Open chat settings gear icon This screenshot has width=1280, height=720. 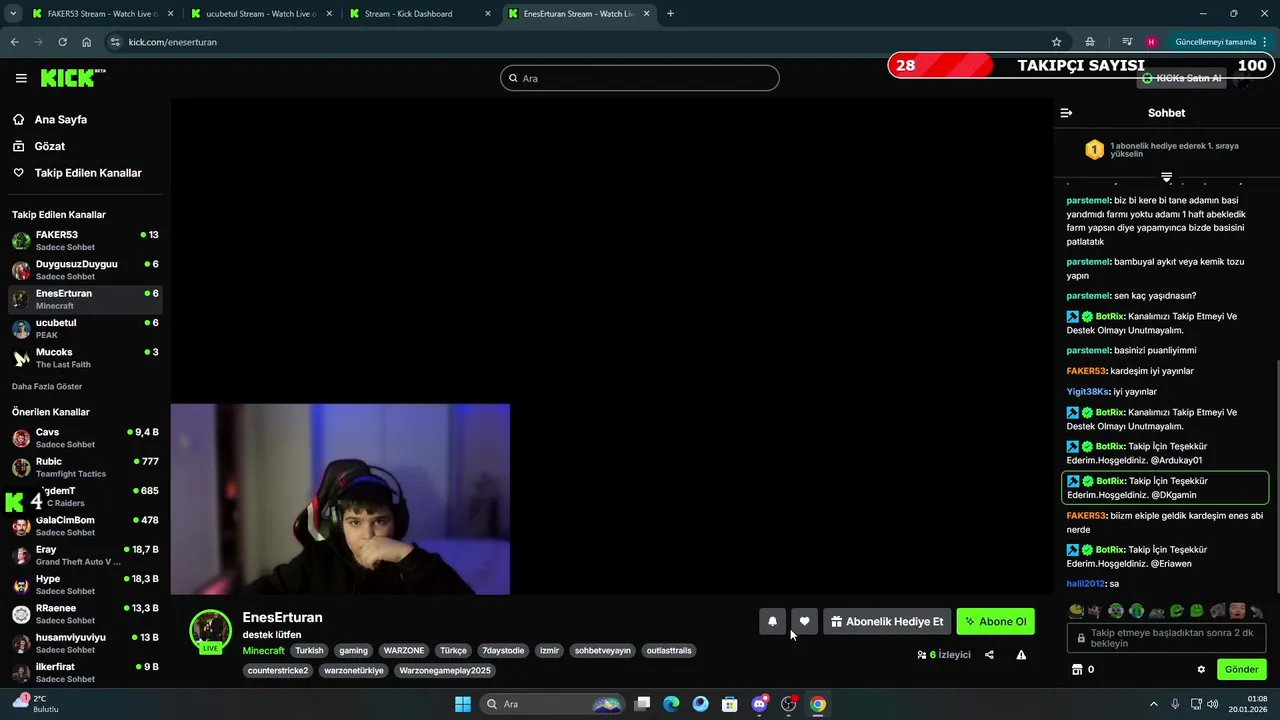click(1201, 669)
